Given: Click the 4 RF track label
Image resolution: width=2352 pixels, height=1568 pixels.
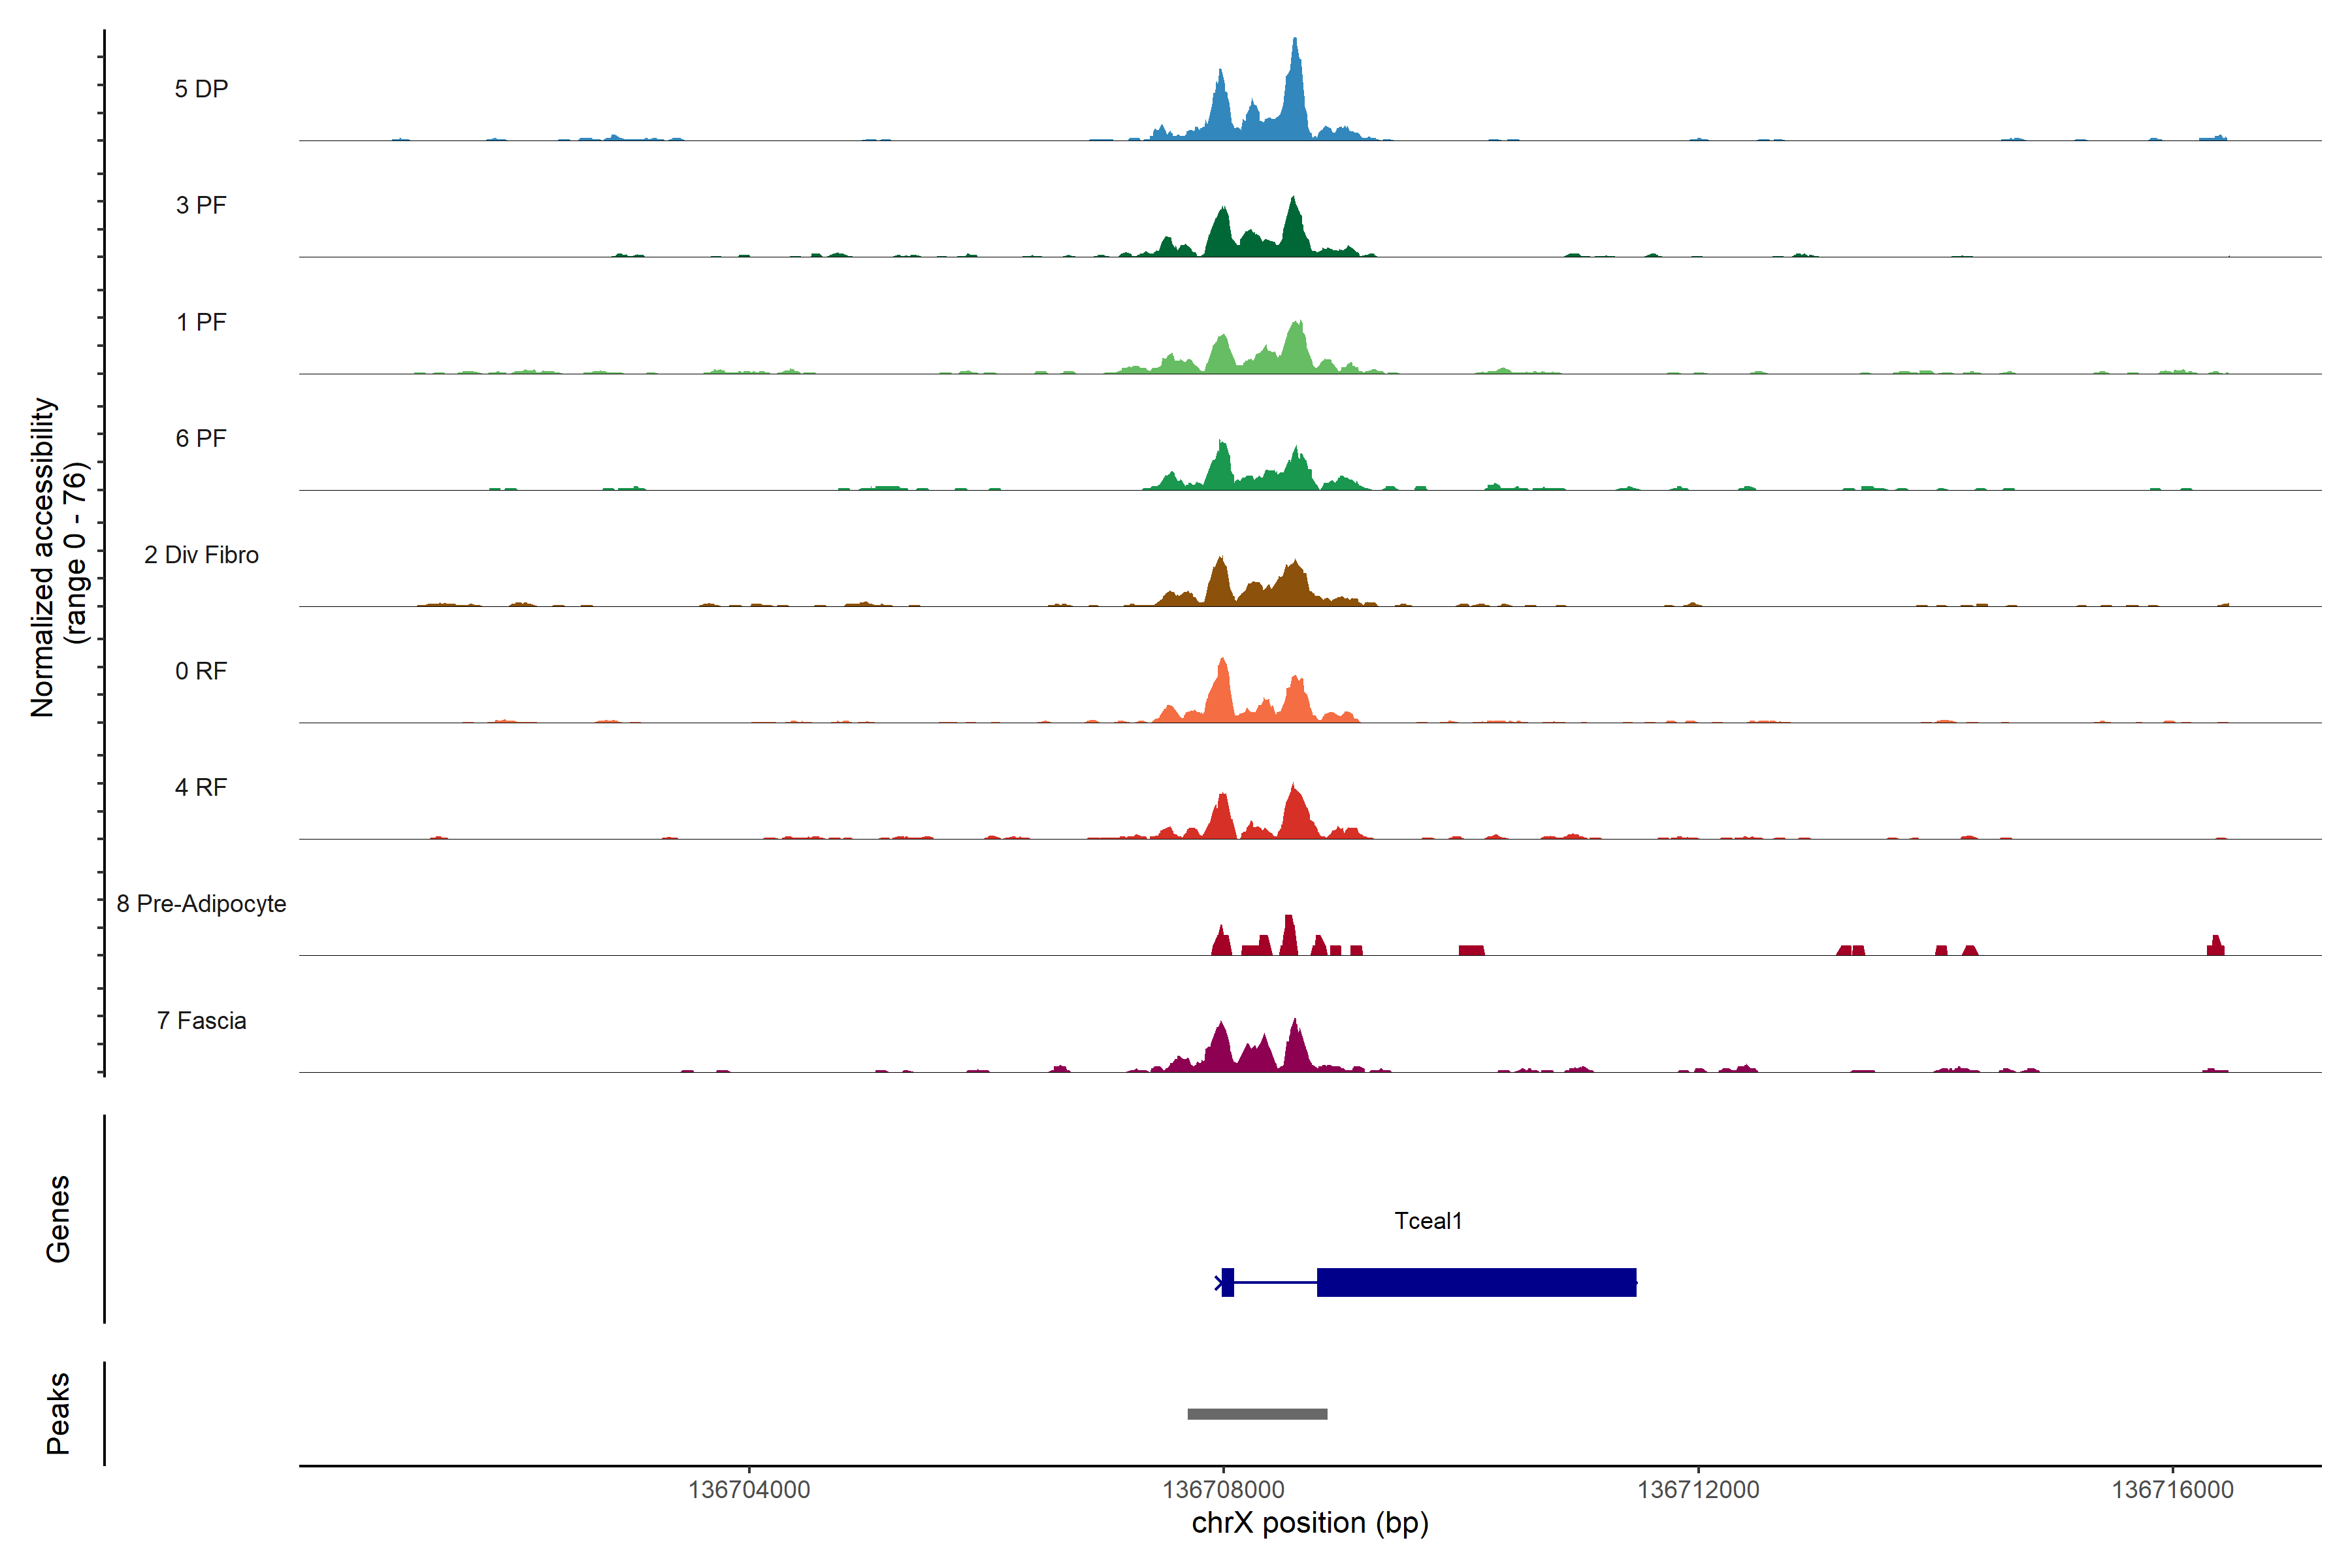Looking at the screenshot, I should (201, 787).
